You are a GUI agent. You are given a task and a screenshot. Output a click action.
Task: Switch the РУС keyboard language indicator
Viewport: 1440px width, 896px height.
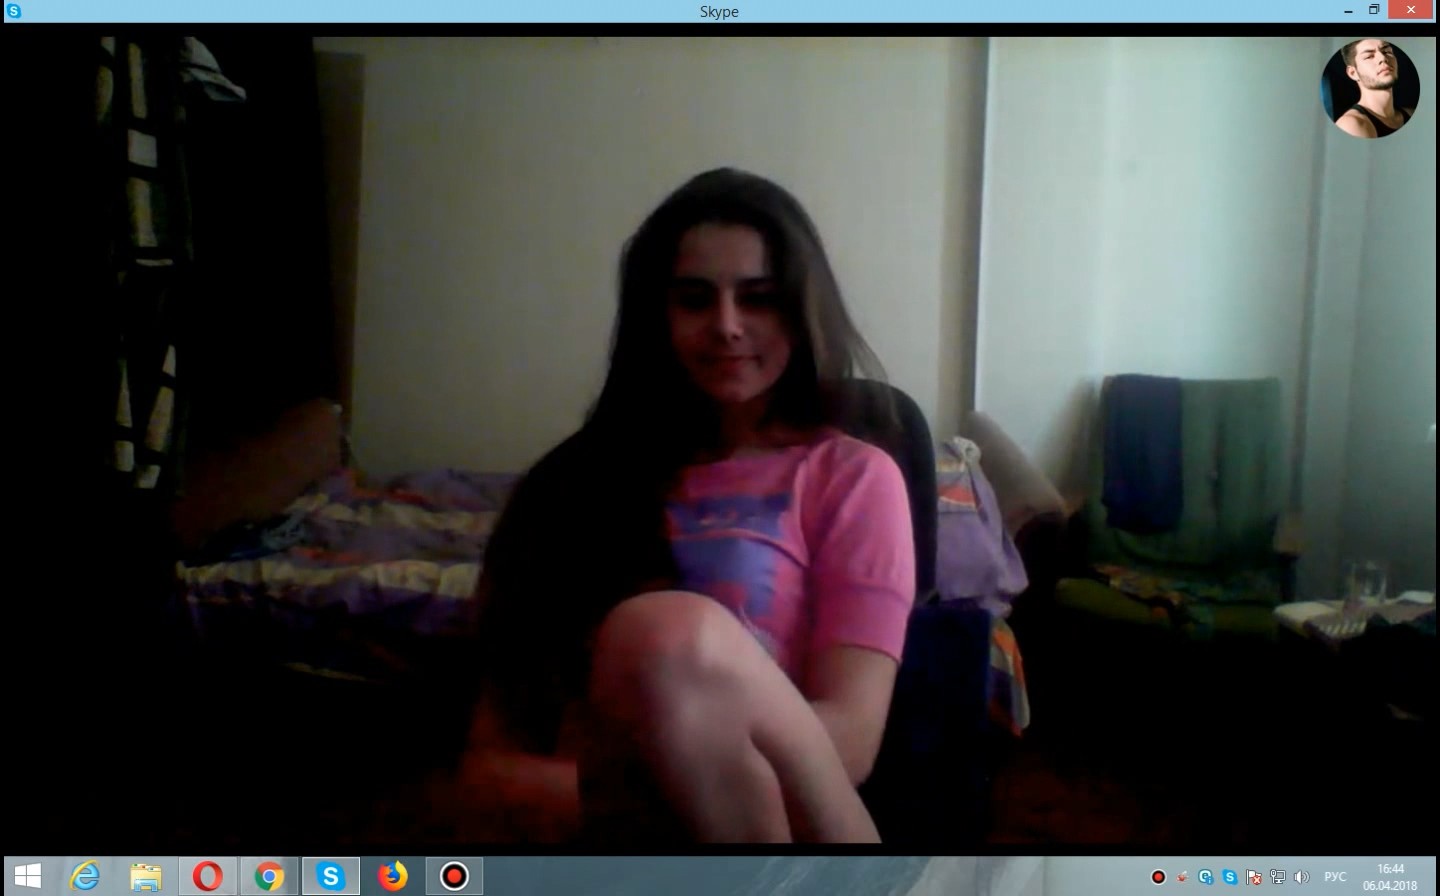1334,877
